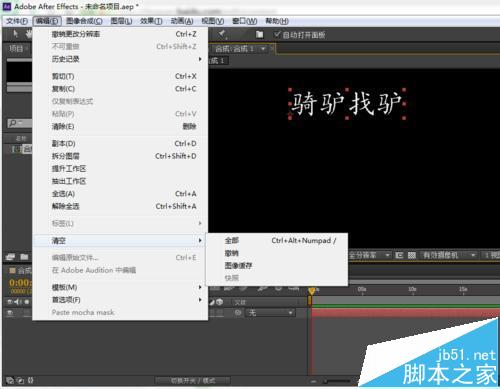Viewport: 500px width, 389px height.
Task: Select the 合成 timeline tab
Action: 21,270
